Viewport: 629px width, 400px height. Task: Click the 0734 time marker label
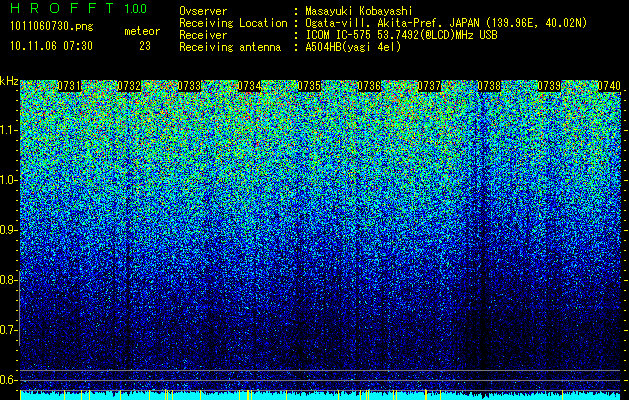249,86
